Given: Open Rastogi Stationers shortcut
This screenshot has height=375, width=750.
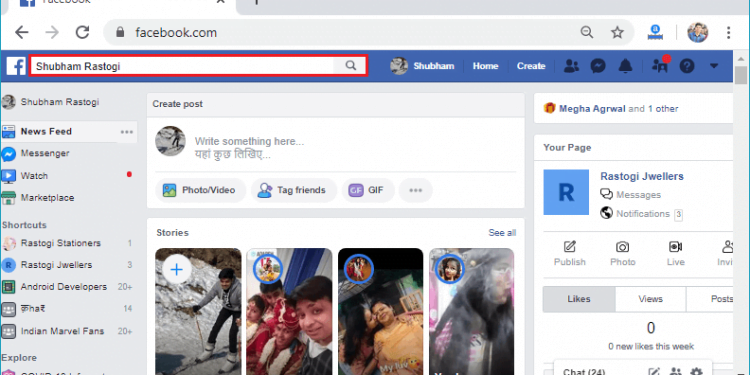Looking at the screenshot, I should 52,243.
